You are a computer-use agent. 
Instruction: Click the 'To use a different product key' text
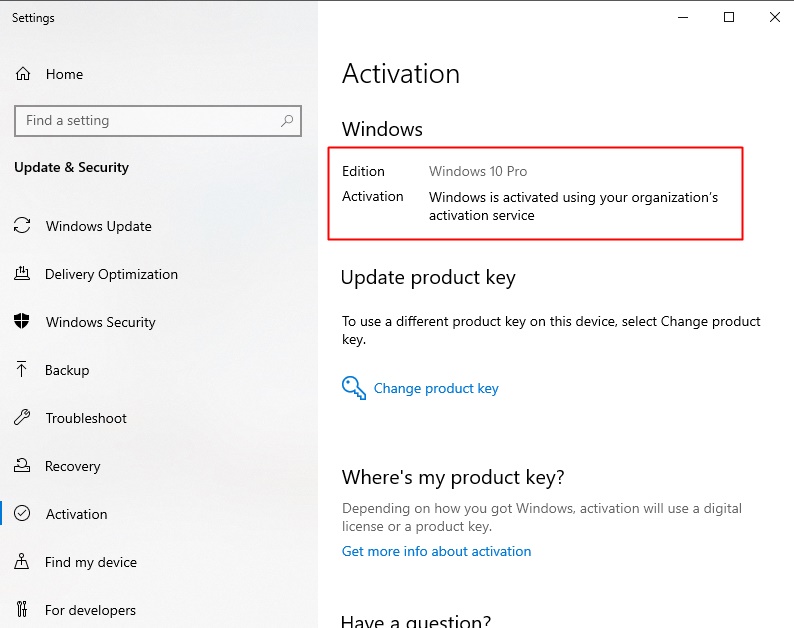click(551, 330)
